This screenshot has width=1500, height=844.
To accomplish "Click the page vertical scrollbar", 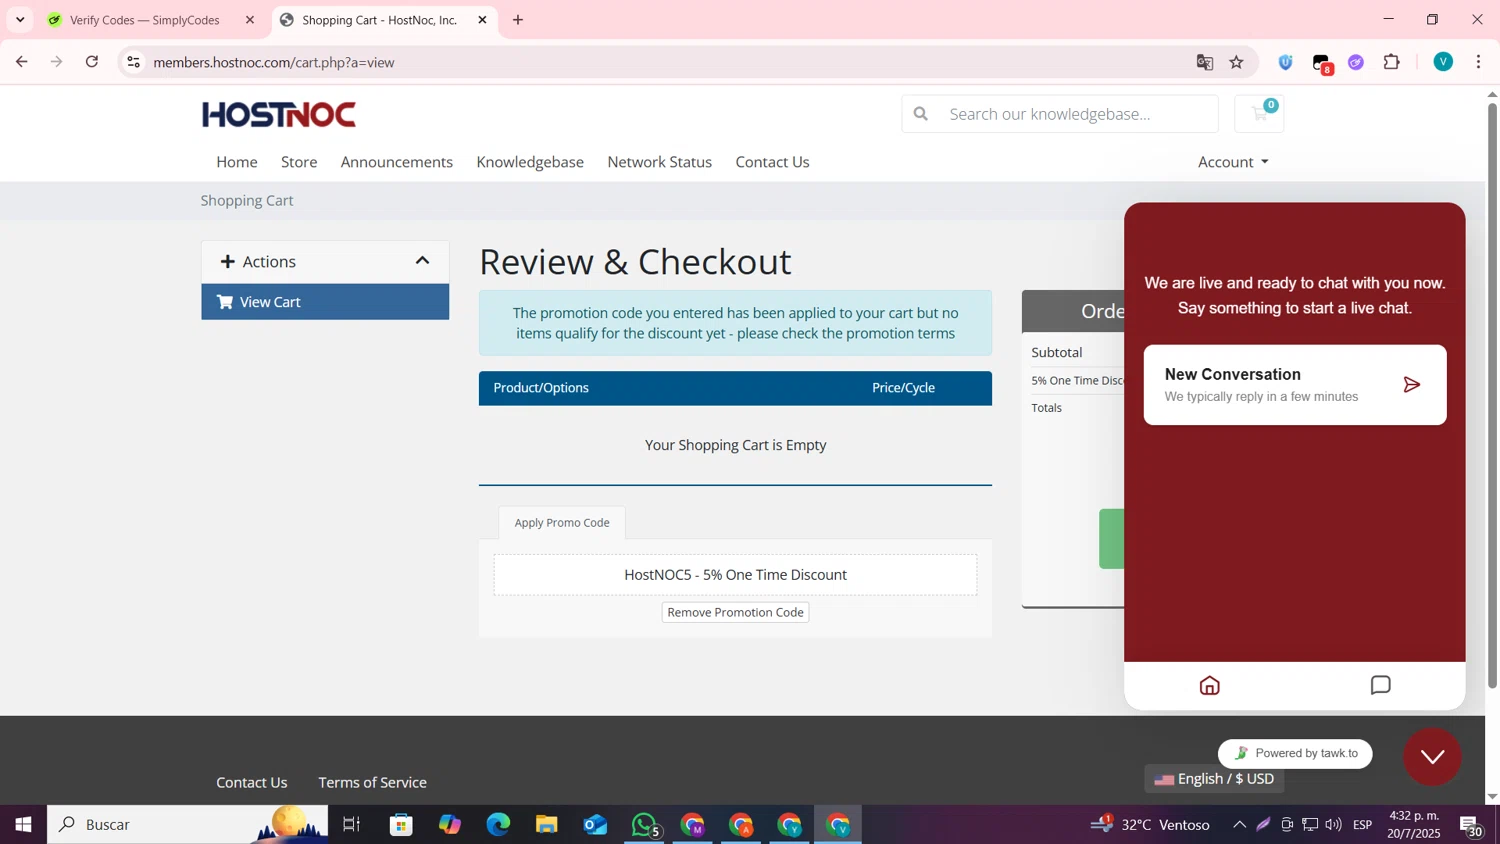I will (1492, 395).
